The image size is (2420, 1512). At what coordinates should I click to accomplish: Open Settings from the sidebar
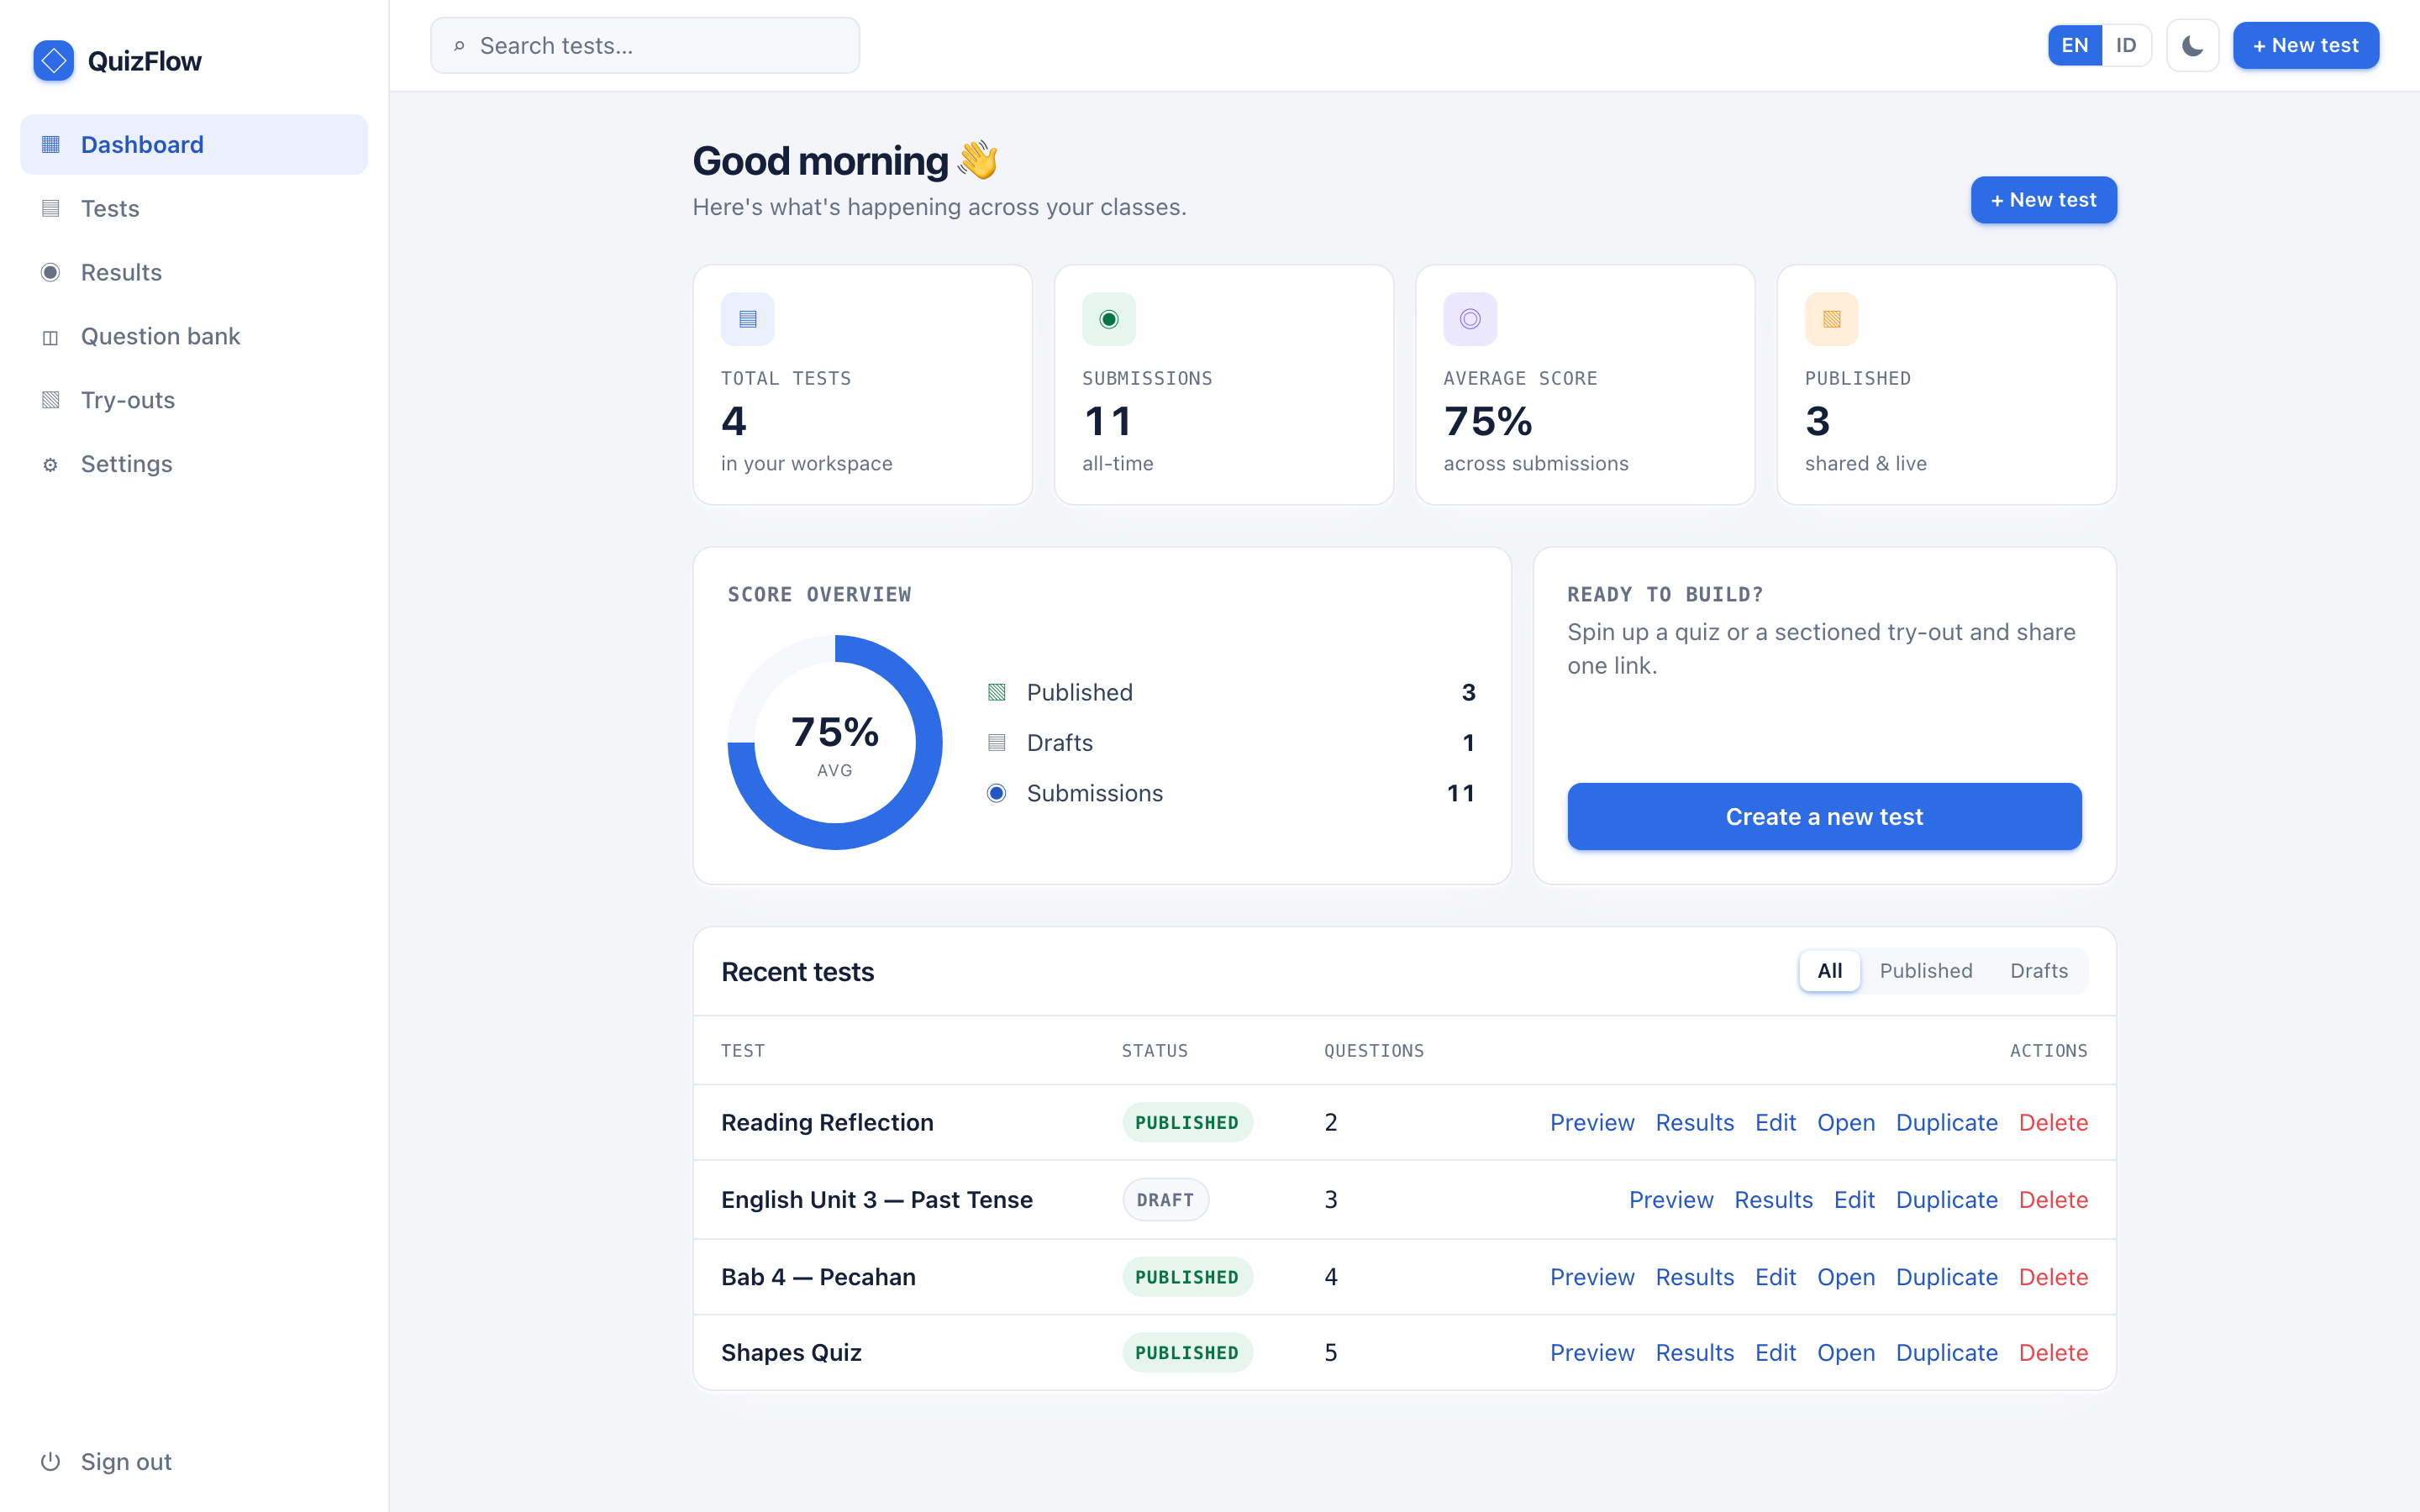click(x=194, y=464)
